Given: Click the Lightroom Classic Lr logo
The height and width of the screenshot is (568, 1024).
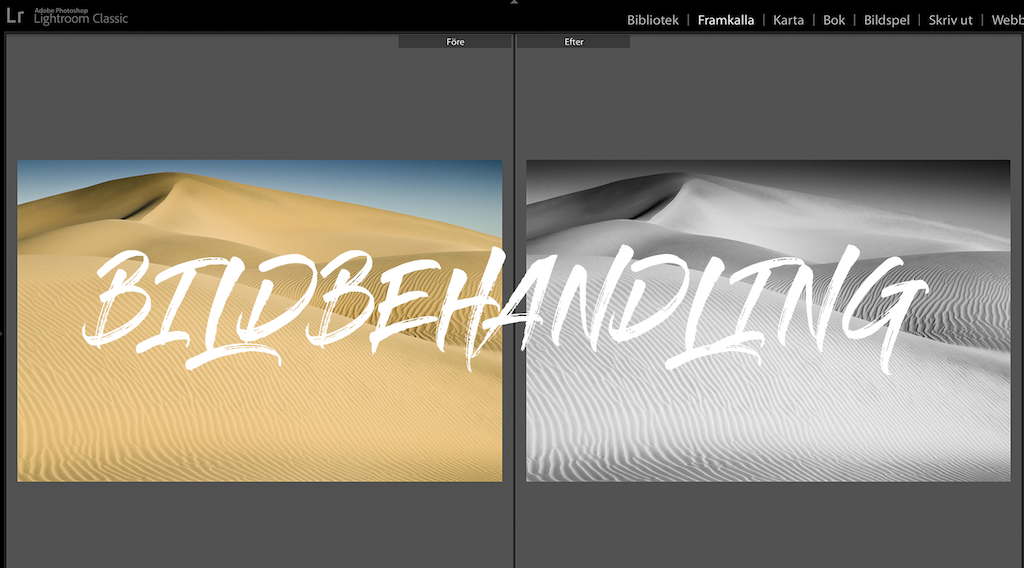Looking at the screenshot, I should [x=14, y=16].
